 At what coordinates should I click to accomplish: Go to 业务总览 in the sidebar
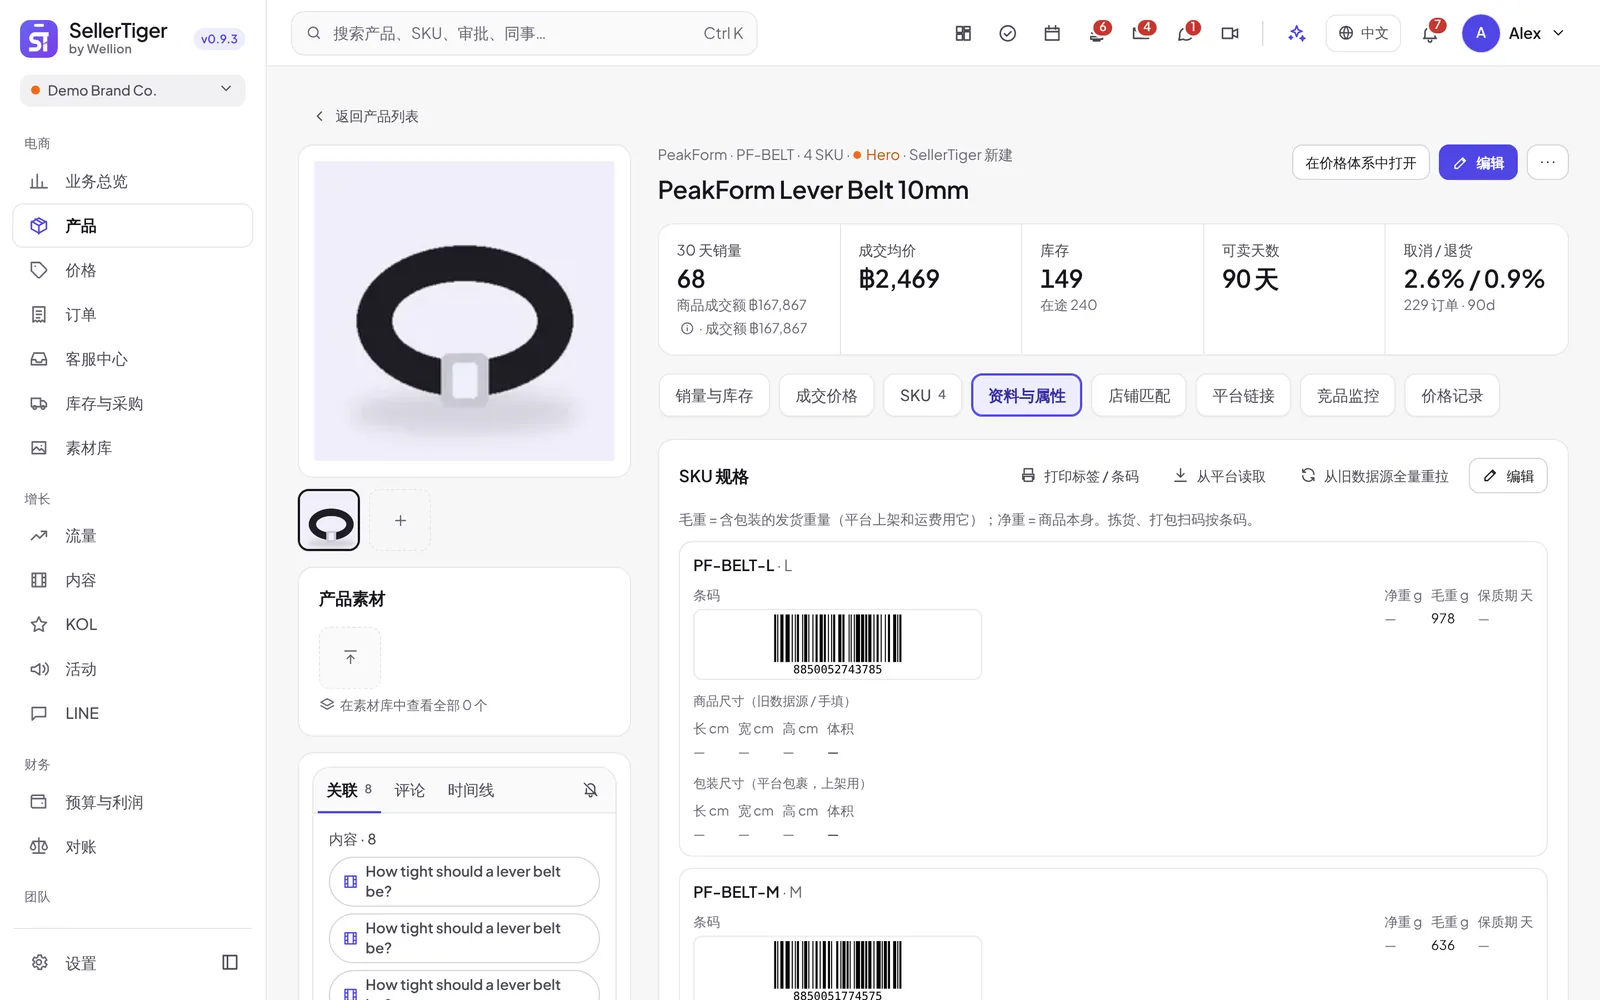point(133,181)
